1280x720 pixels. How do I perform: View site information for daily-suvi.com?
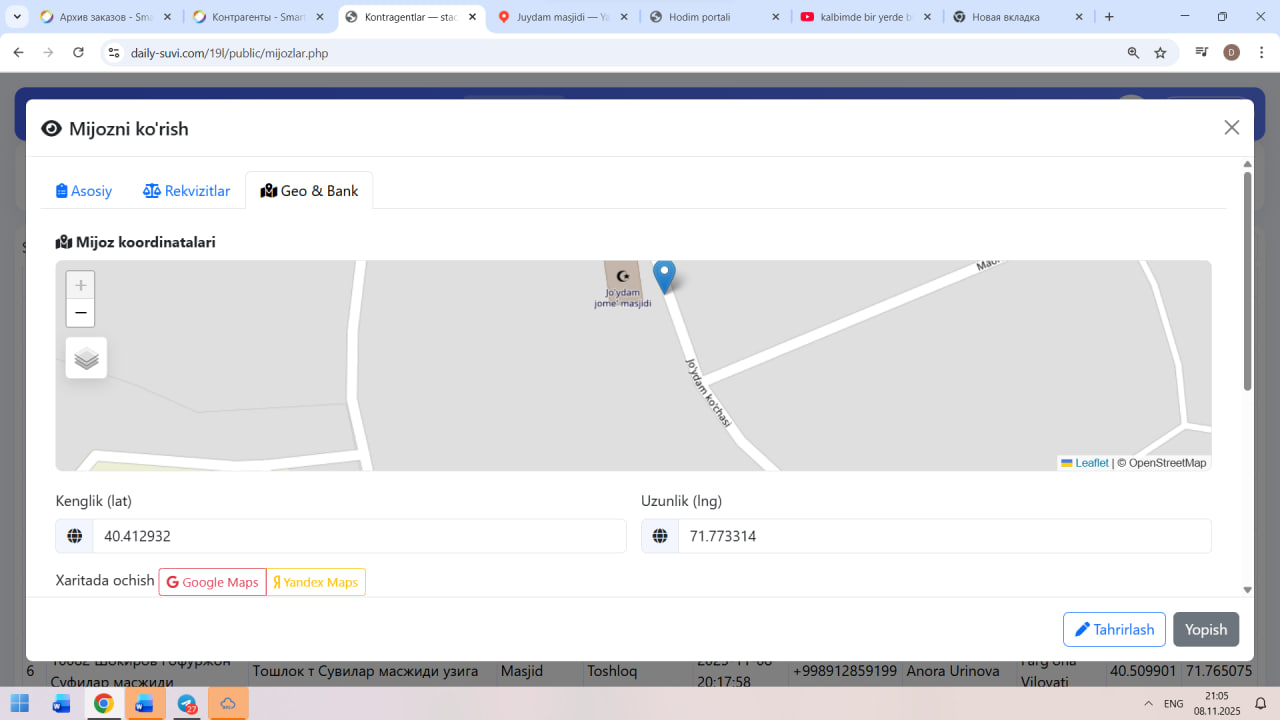coord(114,53)
